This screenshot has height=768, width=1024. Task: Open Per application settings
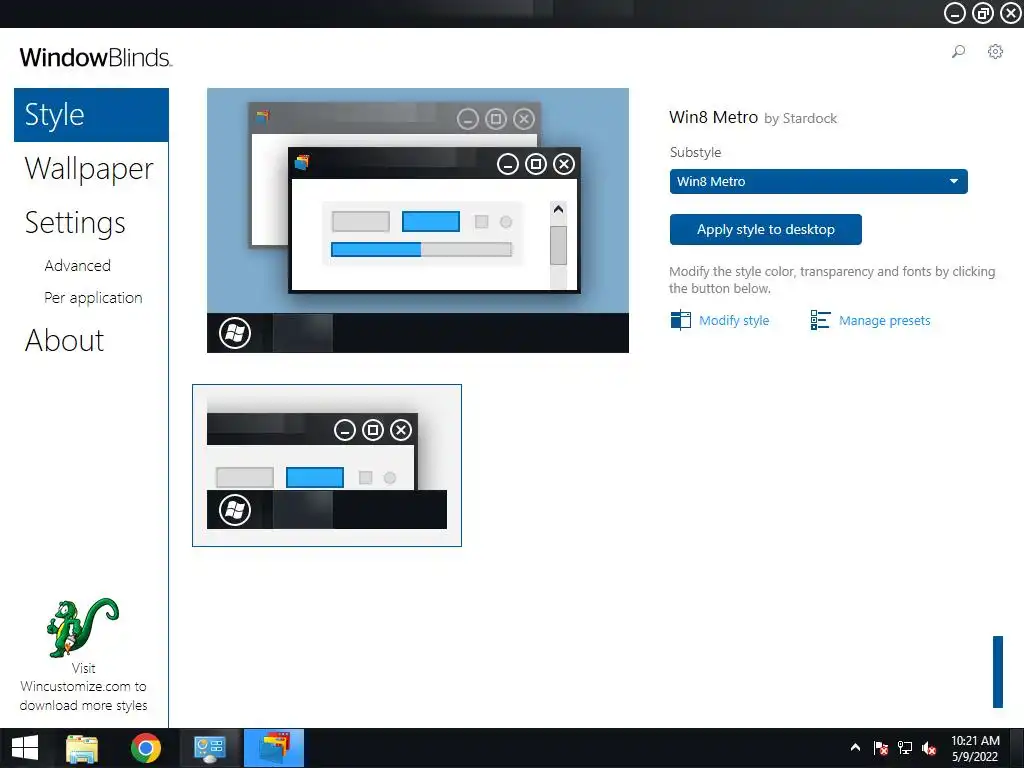click(93, 298)
